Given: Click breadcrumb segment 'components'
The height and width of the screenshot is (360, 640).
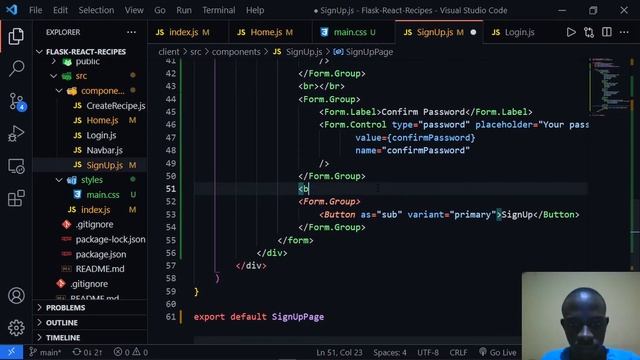Looking at the screenshot, I should (x=236, y=52).
